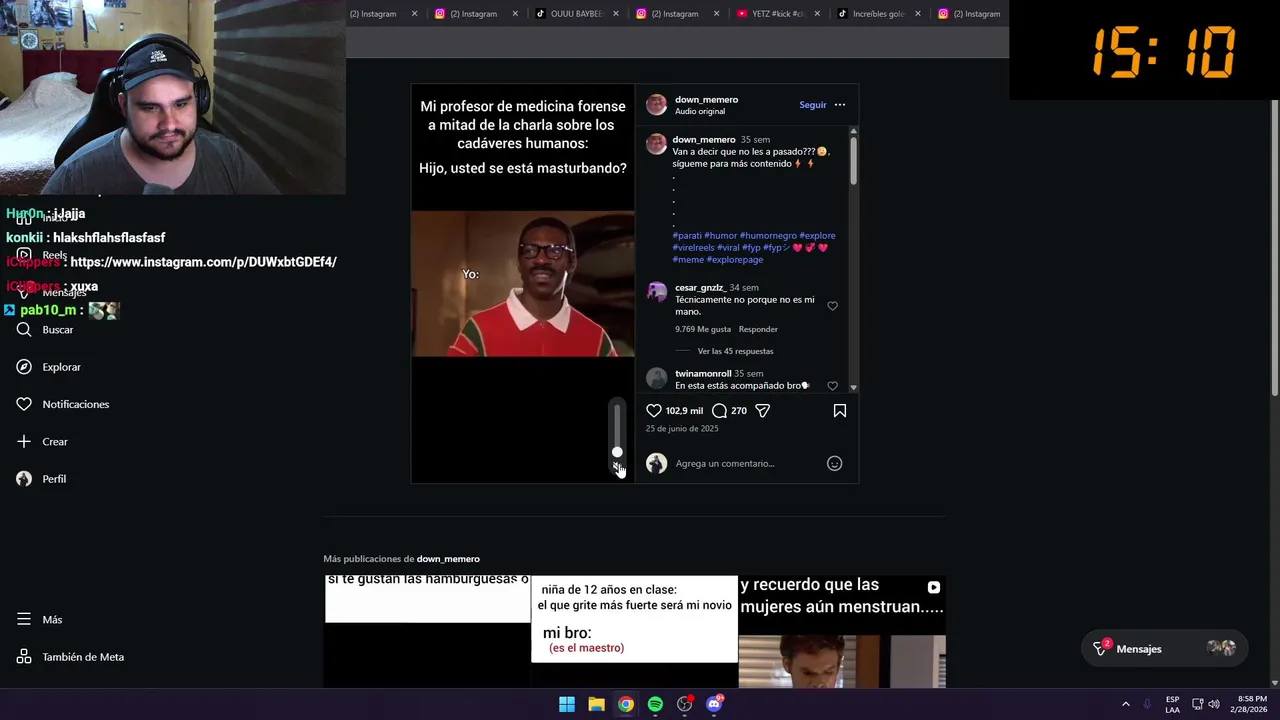Click the page's vertical scrollbar thumb

tap(1274, 248)
